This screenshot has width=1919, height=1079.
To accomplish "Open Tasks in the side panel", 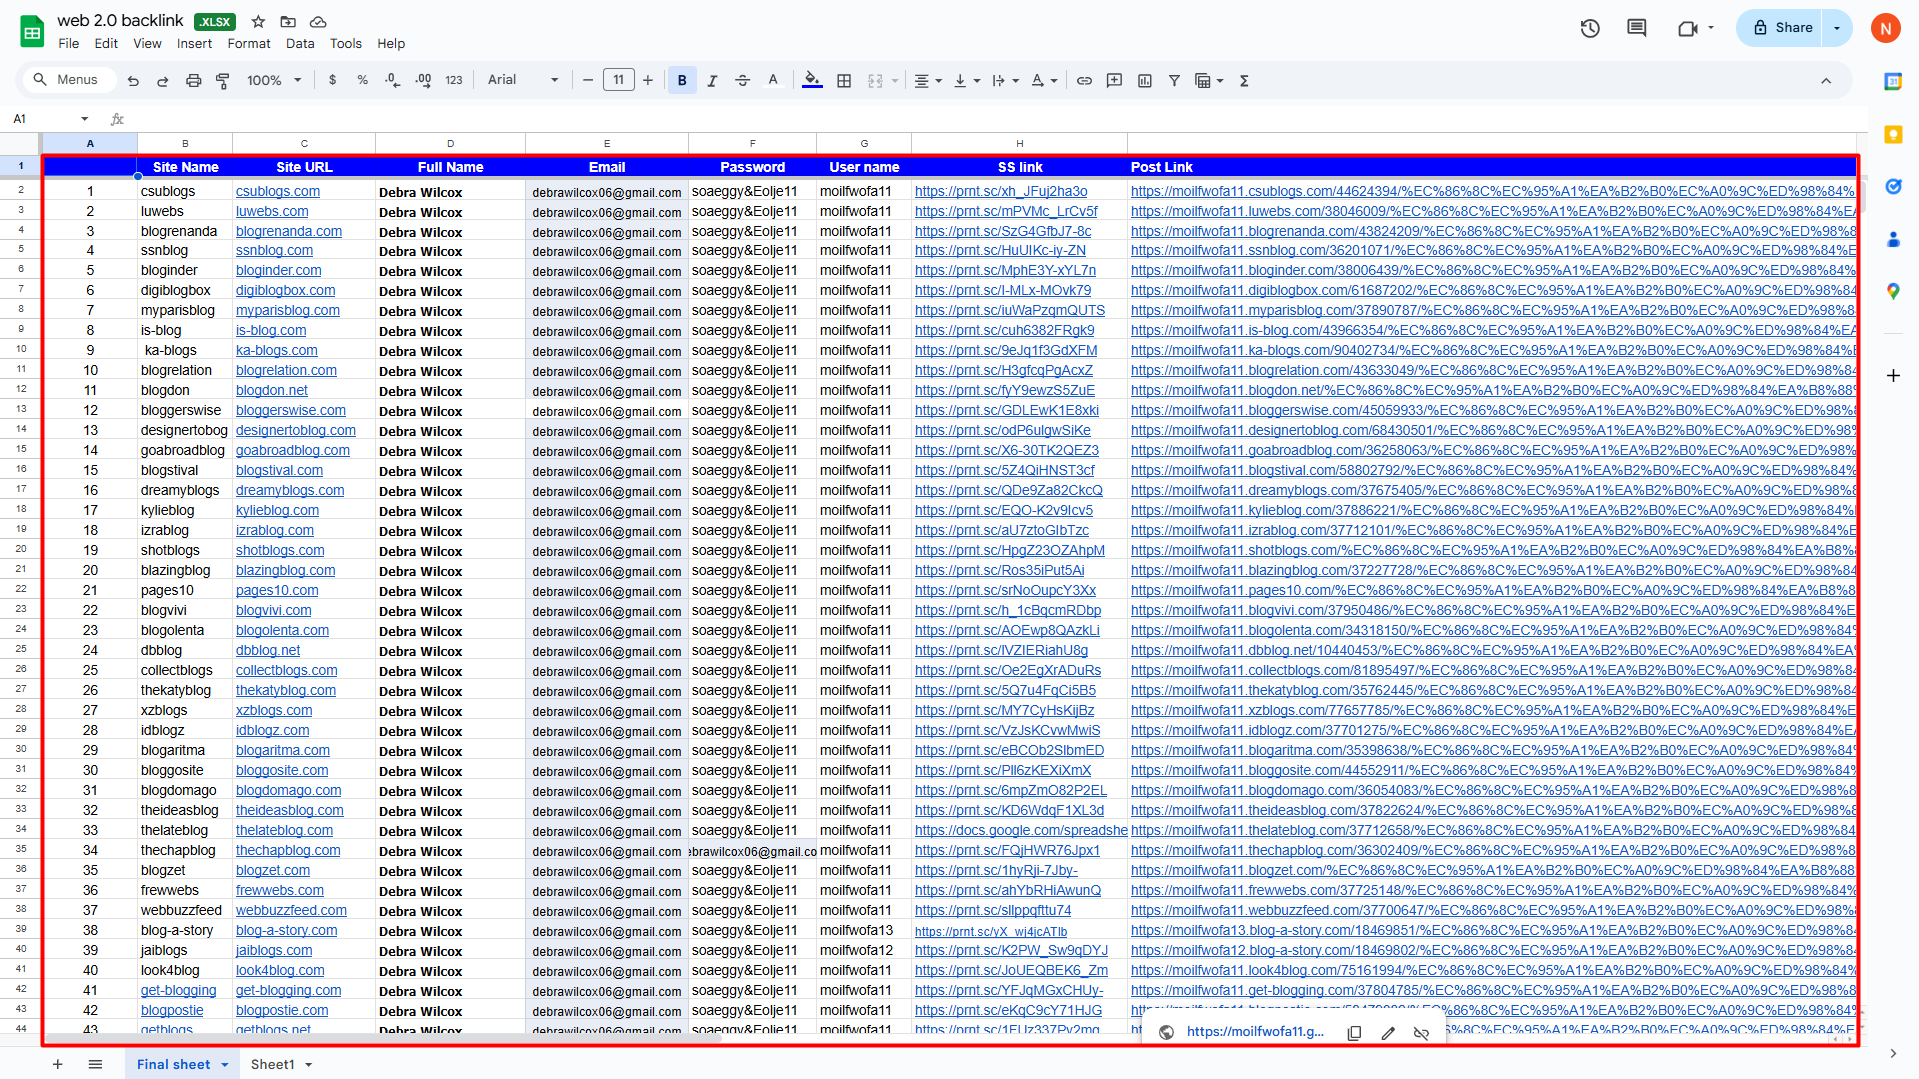I will [x=1893, y=186].
